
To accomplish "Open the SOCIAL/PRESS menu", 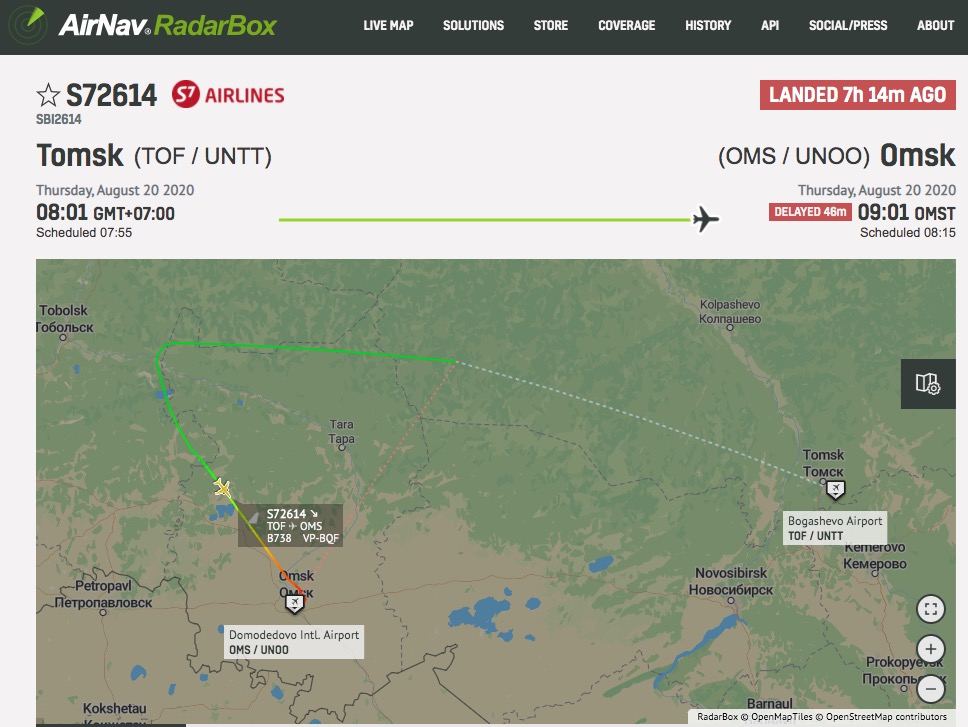I will (x=848, y=25).
